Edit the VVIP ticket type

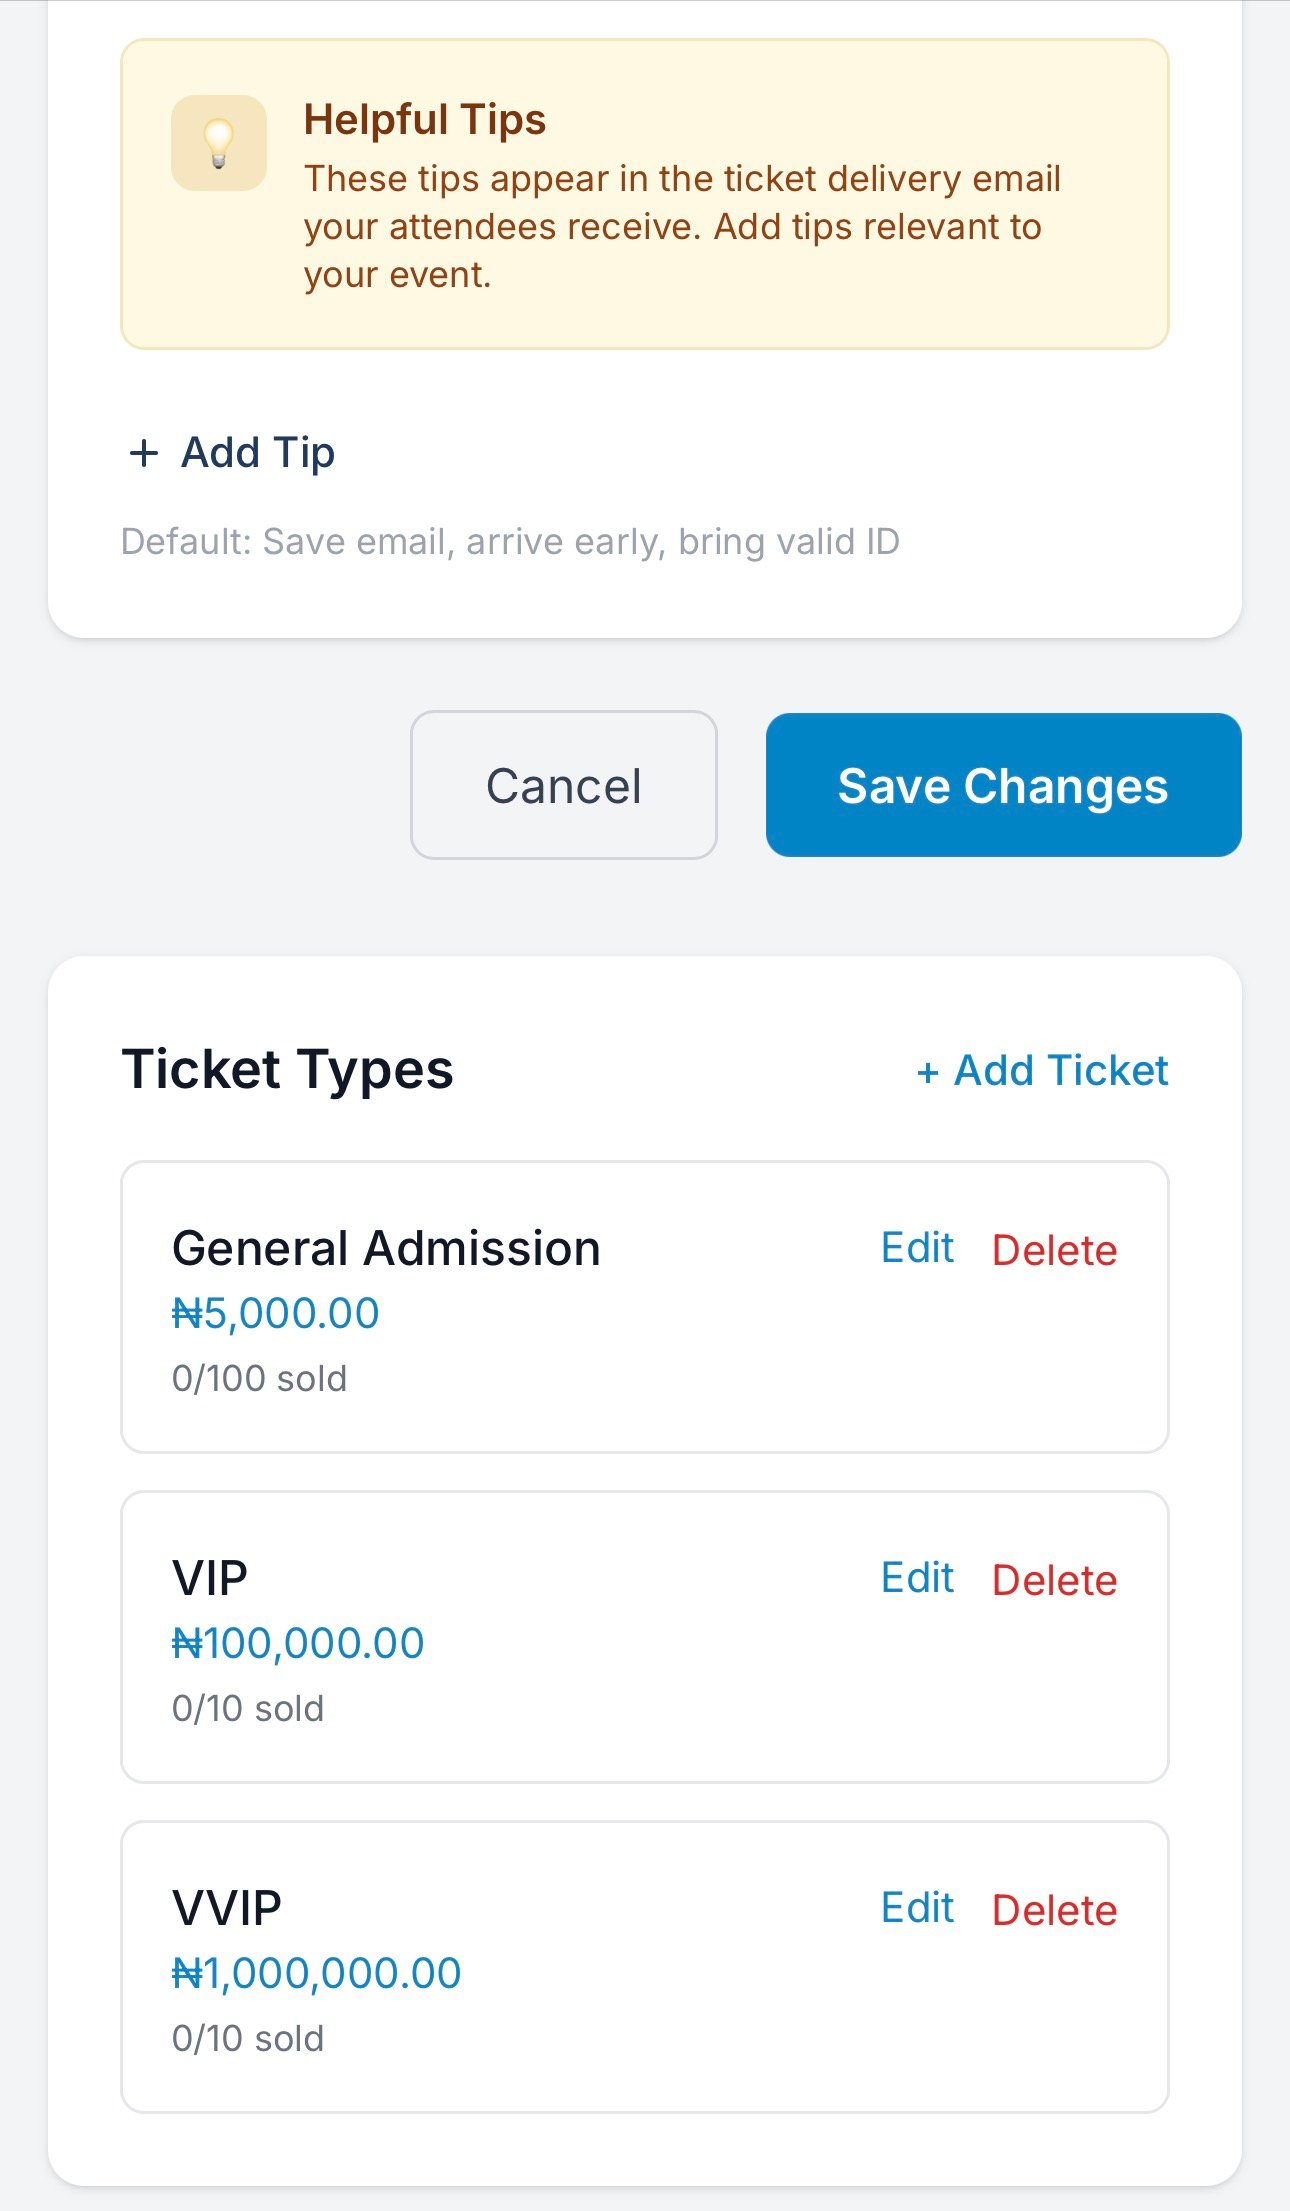[x=917, y=1908]
